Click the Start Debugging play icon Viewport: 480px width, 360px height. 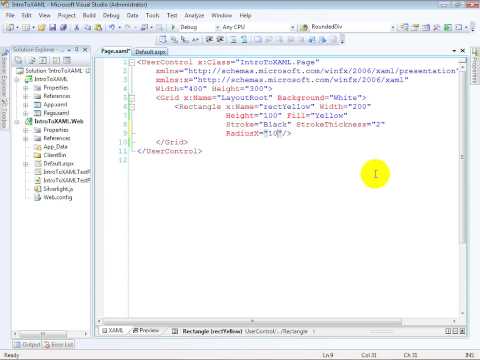tap(173, 27)
